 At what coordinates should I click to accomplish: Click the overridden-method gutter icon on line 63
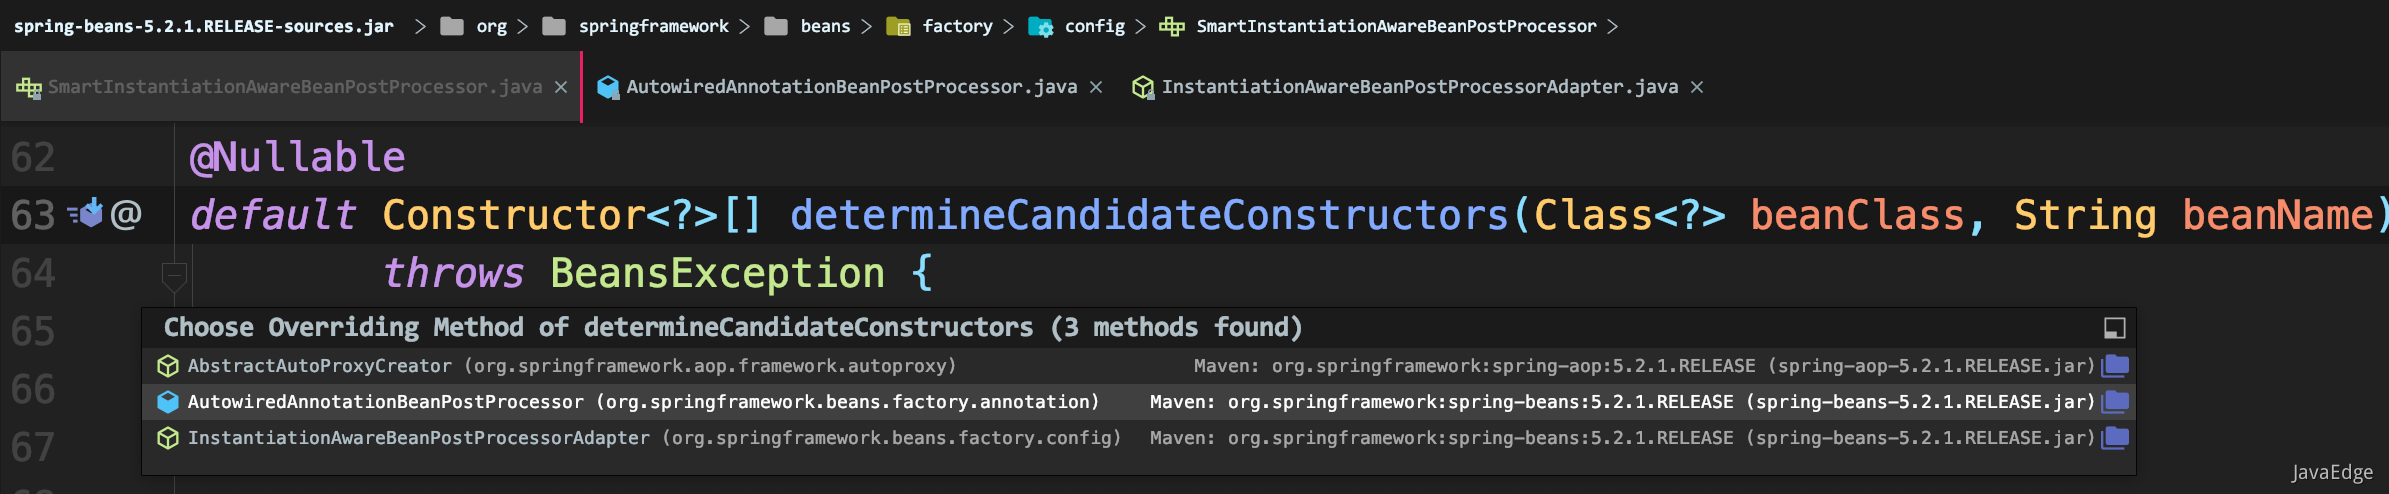click(x=86, y=213)
